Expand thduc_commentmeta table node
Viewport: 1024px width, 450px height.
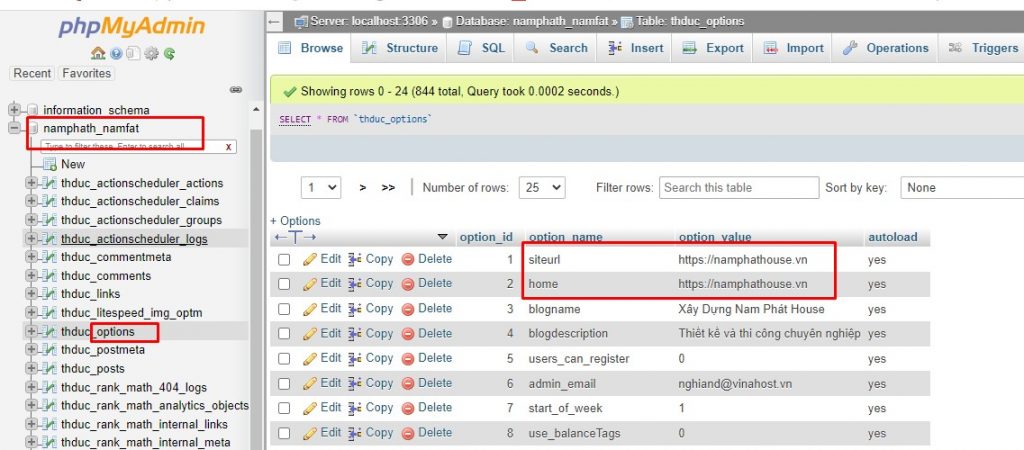[31, 257]
